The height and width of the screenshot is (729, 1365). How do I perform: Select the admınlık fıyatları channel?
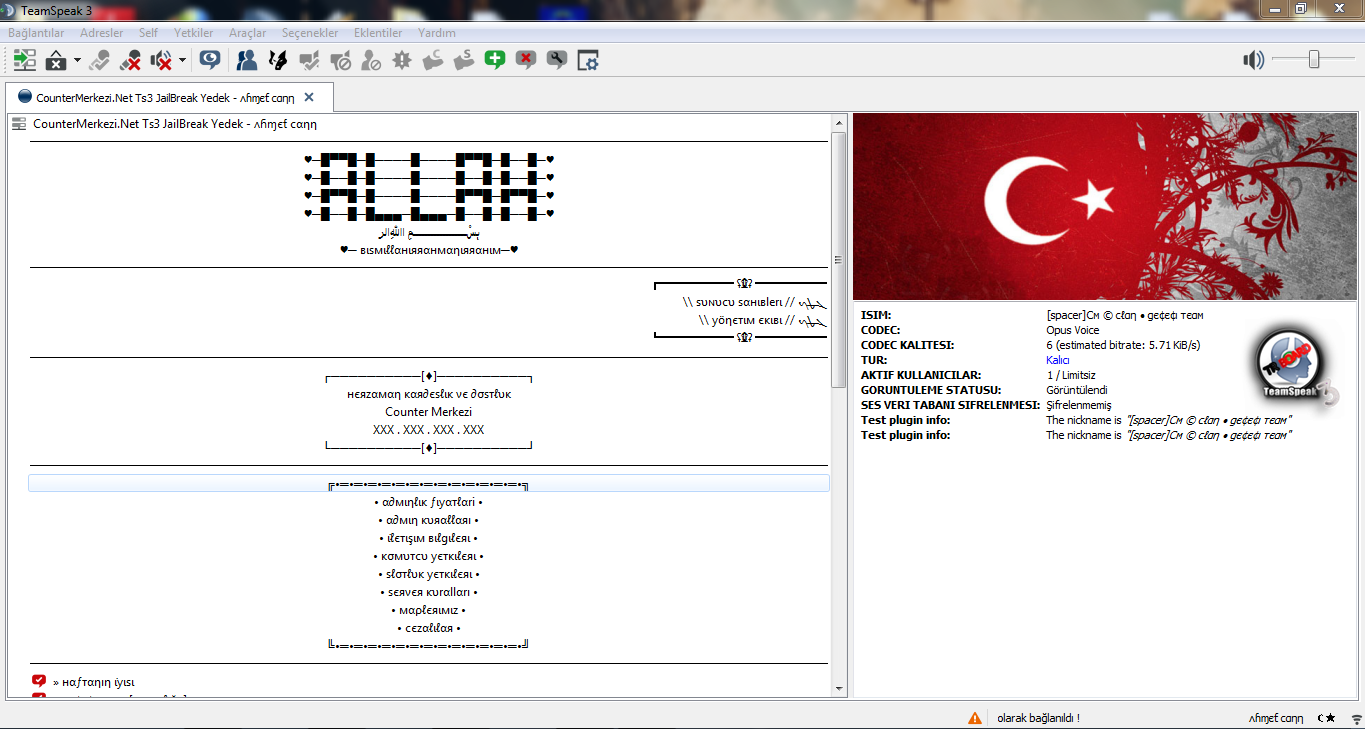tap(429, 502)
